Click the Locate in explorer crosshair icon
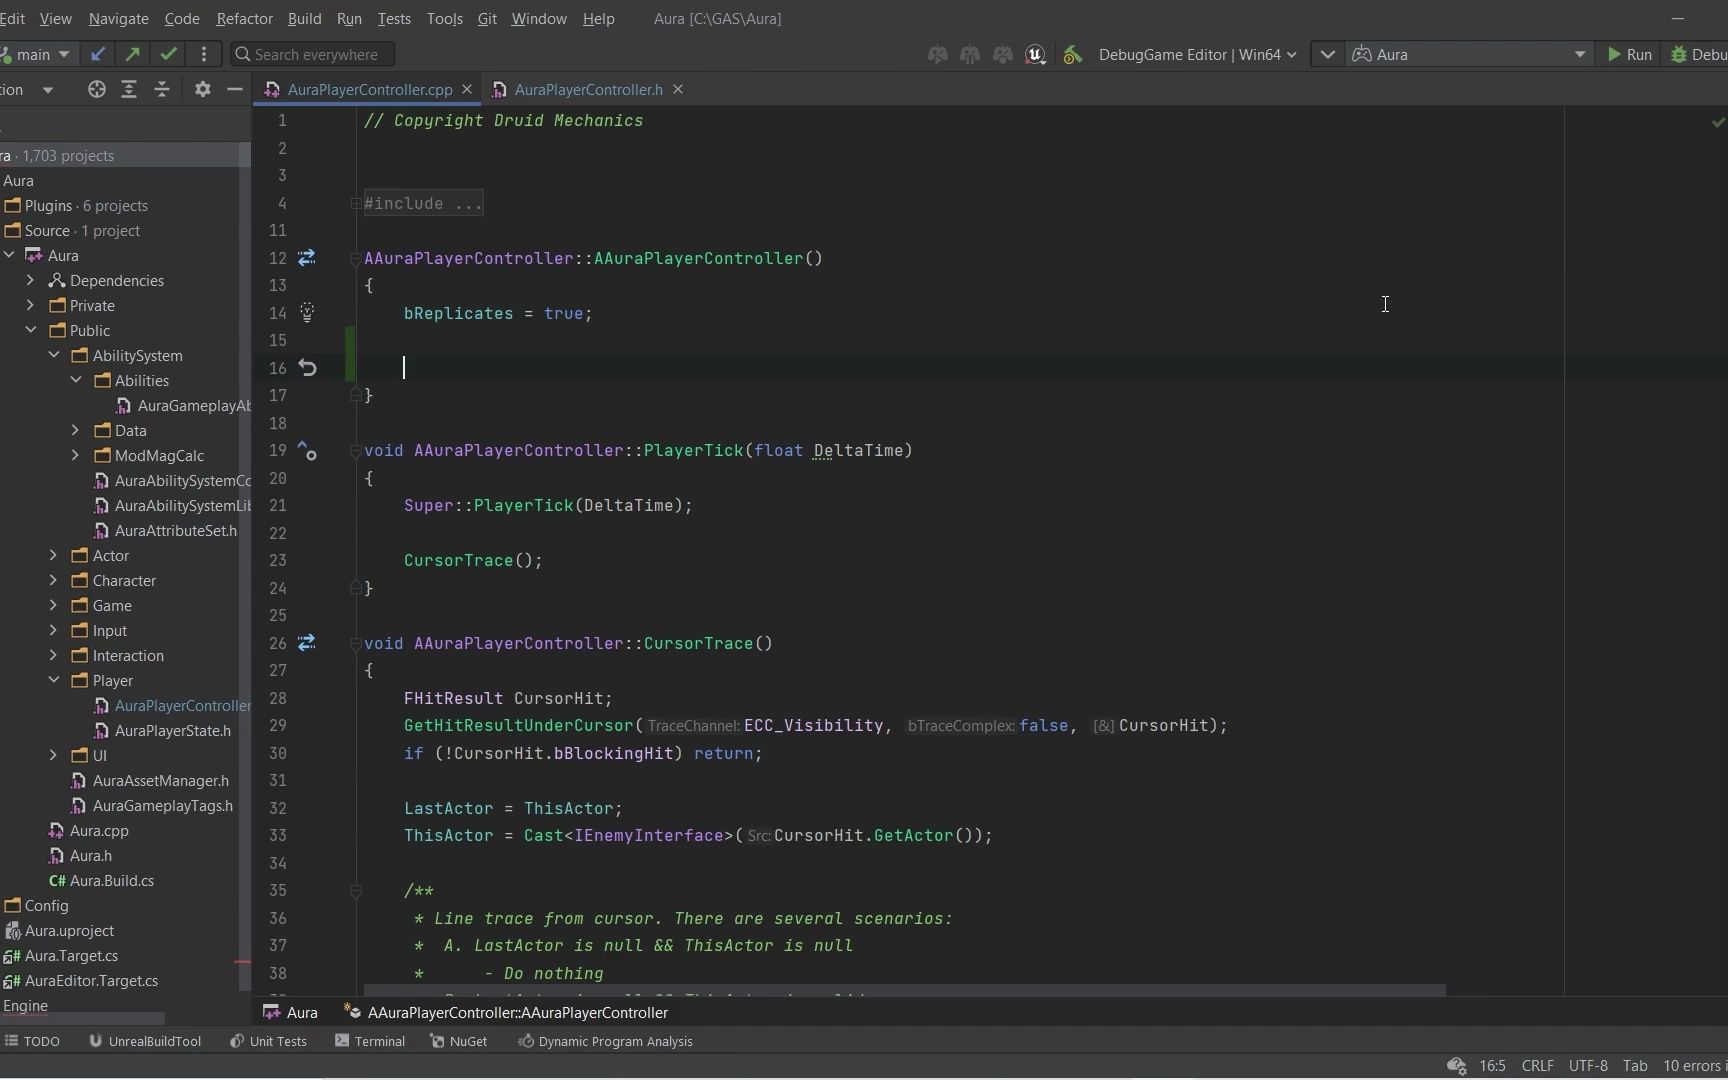The height and width of the screenshot is (1080, 1728). 96,89
